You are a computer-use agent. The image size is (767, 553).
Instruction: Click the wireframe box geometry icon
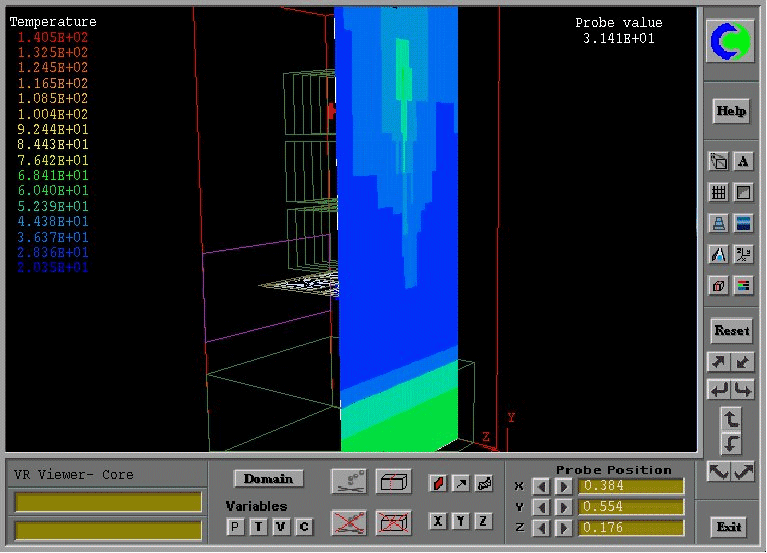tap(393, 482)
